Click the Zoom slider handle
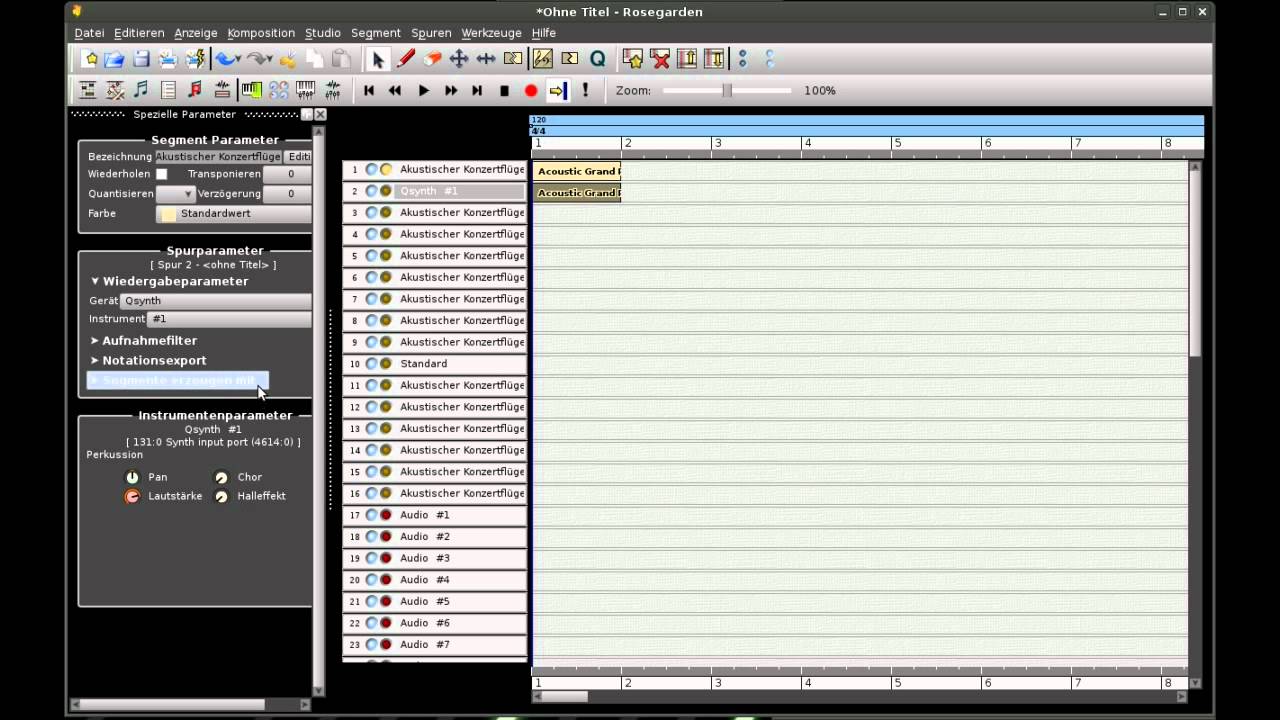The height and width of the screenshot is (720, 1280). 727,90
